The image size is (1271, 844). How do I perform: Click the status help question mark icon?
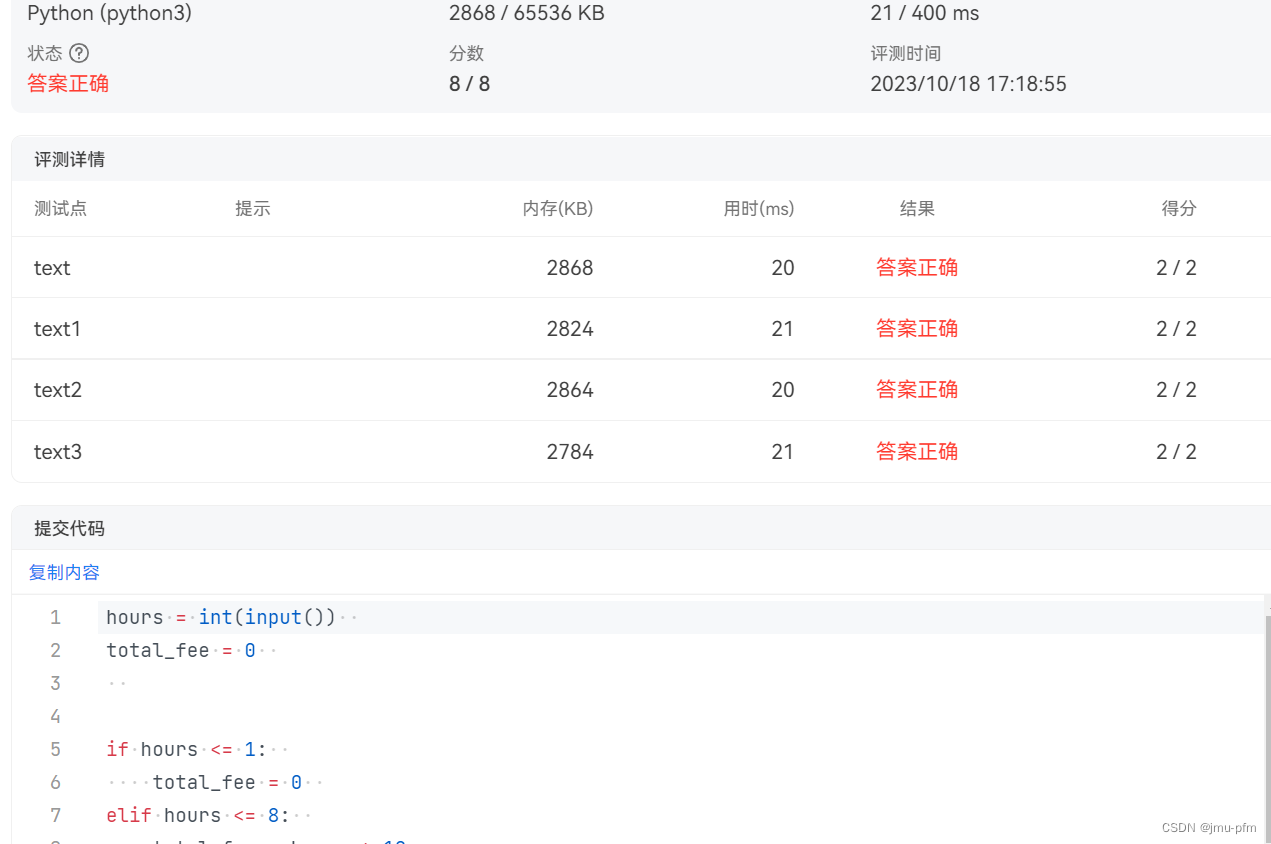79,53
